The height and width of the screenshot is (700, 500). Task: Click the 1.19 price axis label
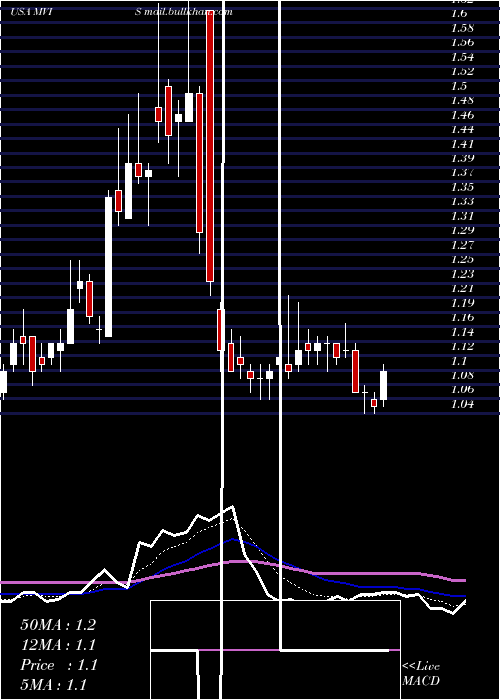(x=462, y=303)
